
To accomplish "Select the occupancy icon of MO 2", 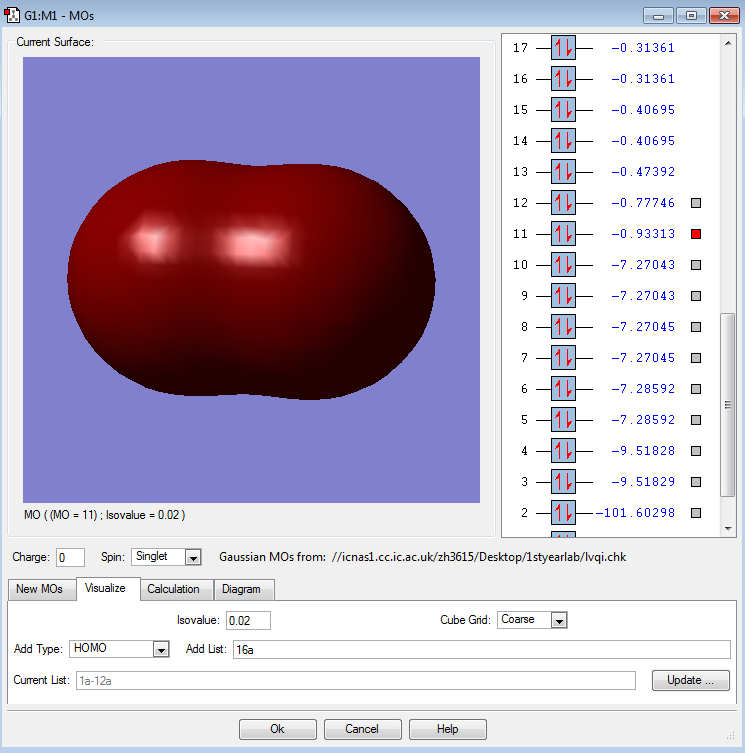I will tap(563, 512).
